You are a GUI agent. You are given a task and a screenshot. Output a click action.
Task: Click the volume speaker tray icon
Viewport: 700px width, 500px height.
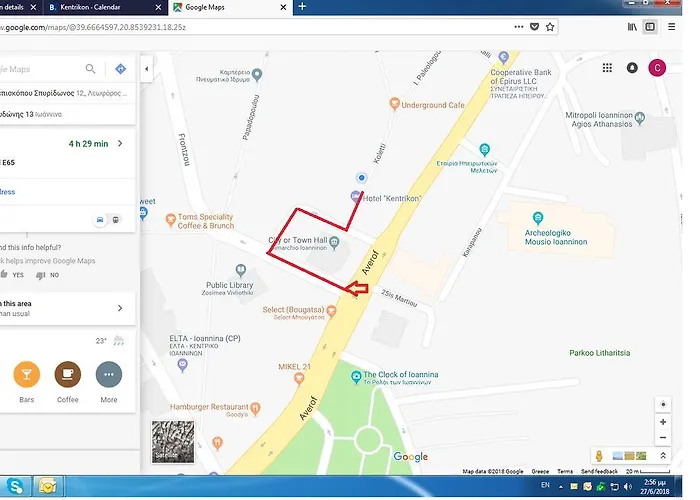coord(628,487)
